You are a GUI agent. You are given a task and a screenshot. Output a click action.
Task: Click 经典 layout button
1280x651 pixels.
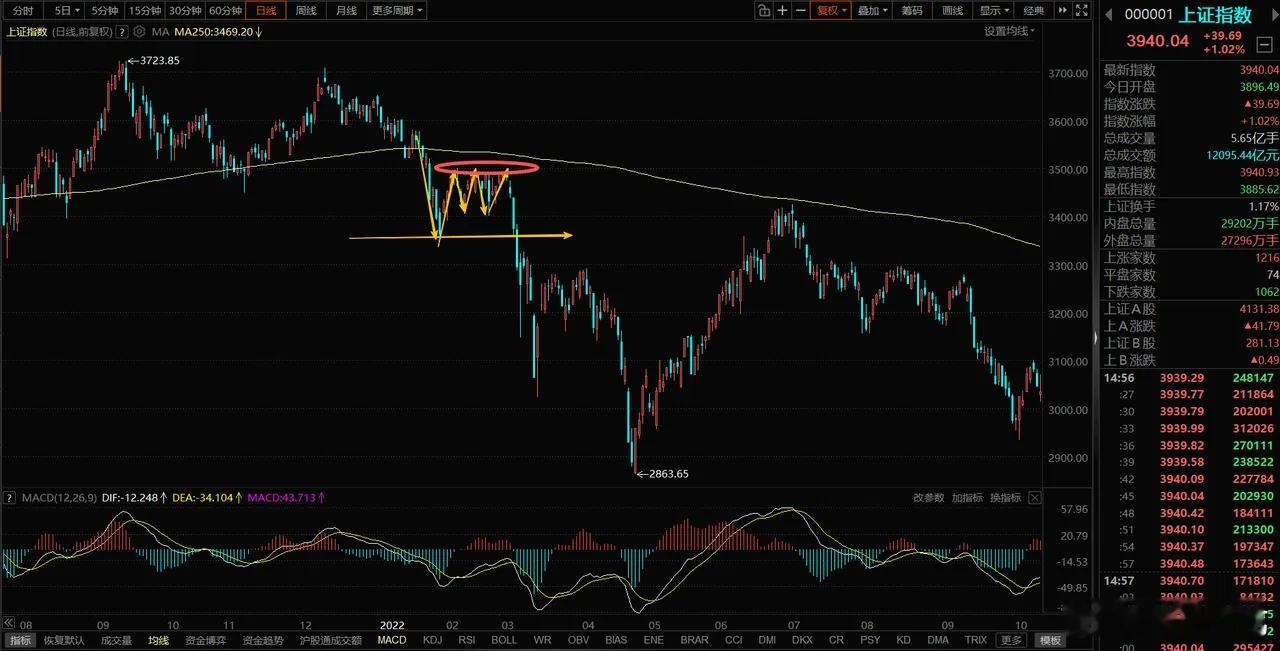[1034, 11]
